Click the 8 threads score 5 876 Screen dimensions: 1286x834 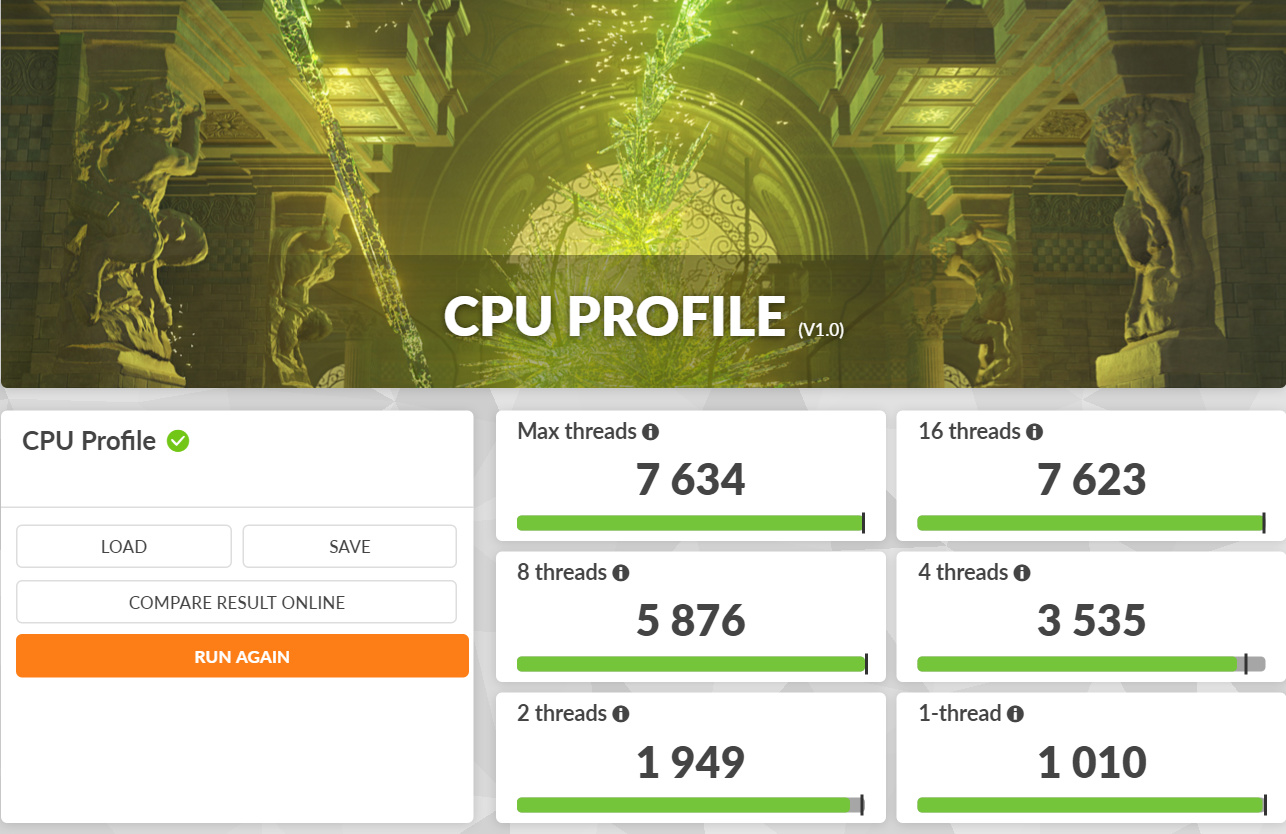(691, 621)
